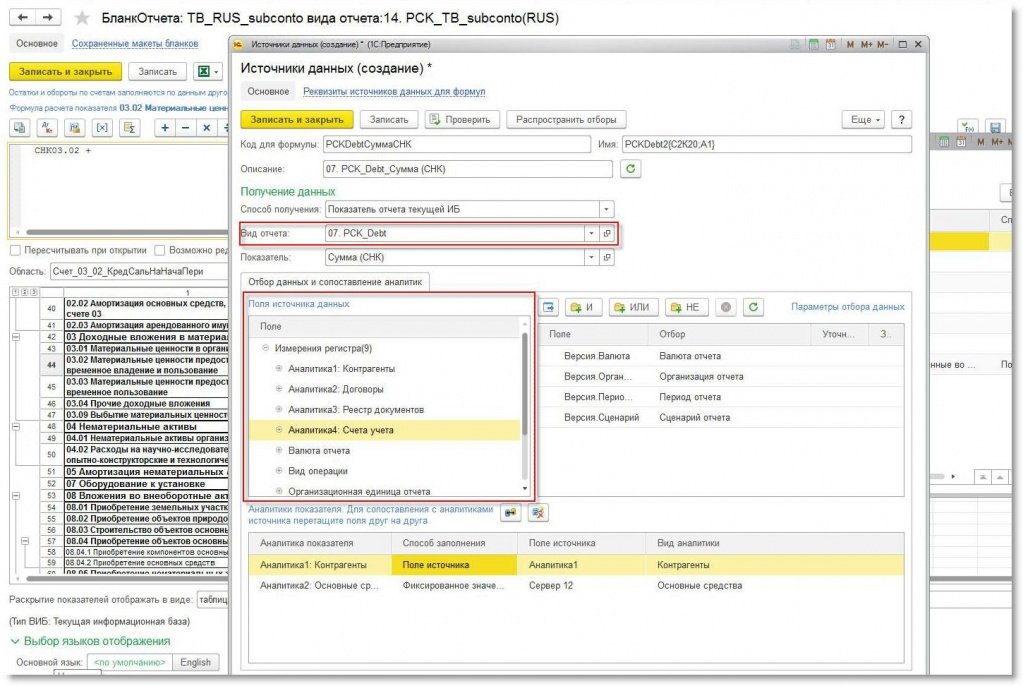
Task: Click the Распространить отборы button
Action: 567,119
